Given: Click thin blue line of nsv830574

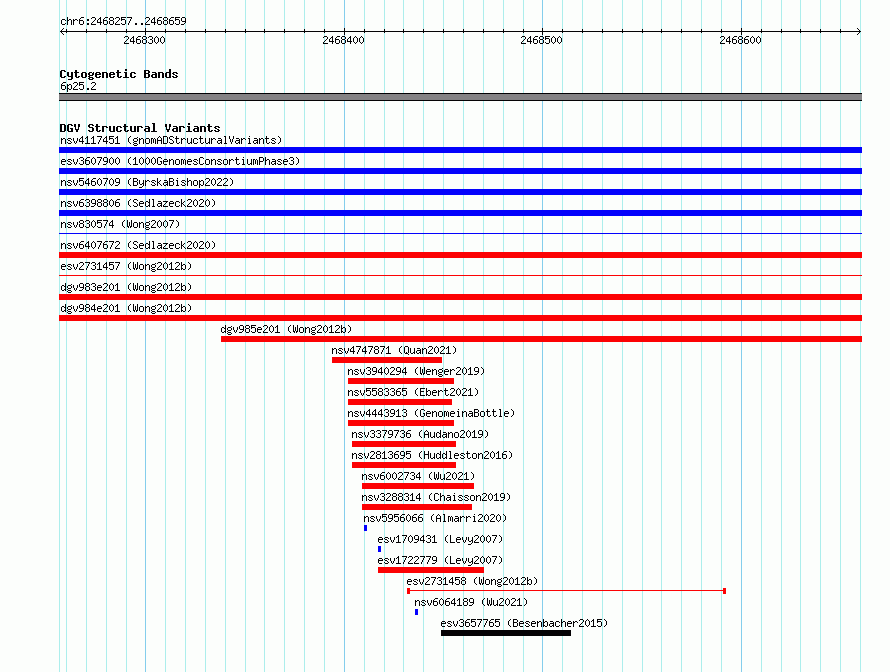Looking at the screenshot, I should [x=460, y=233].
